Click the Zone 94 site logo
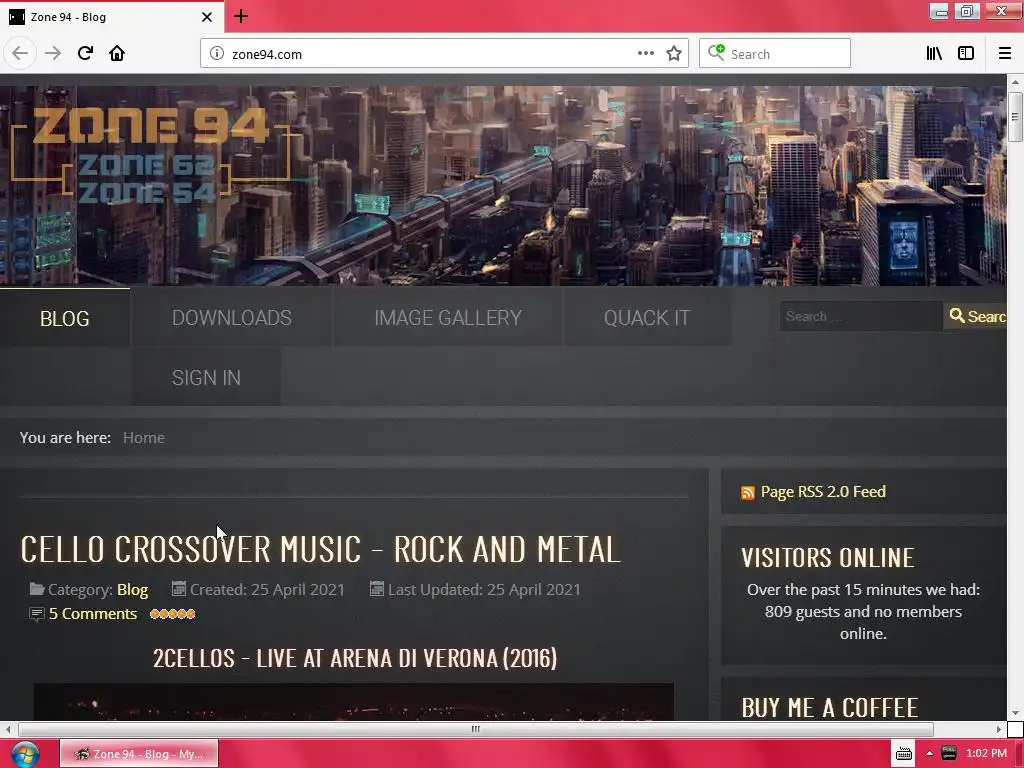This screenshot has width=1024, height=768. 149,155
